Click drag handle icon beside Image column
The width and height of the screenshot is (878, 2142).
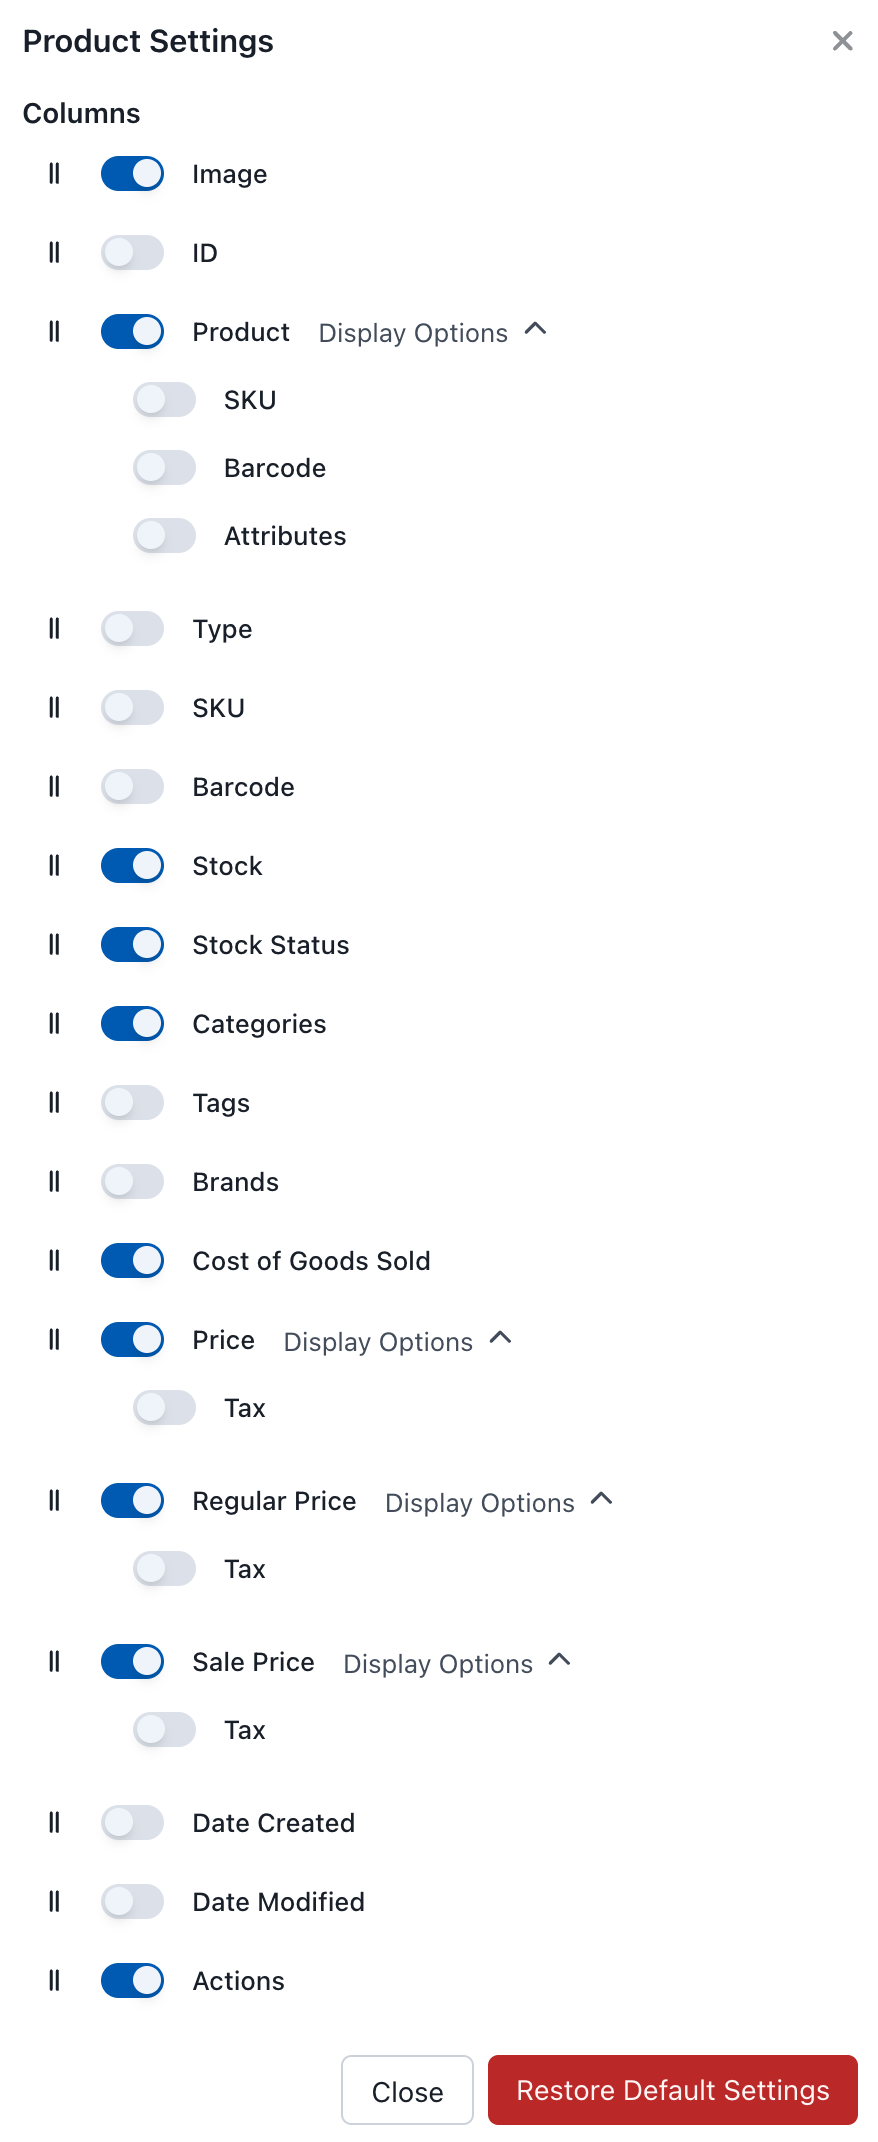(54, 174)
